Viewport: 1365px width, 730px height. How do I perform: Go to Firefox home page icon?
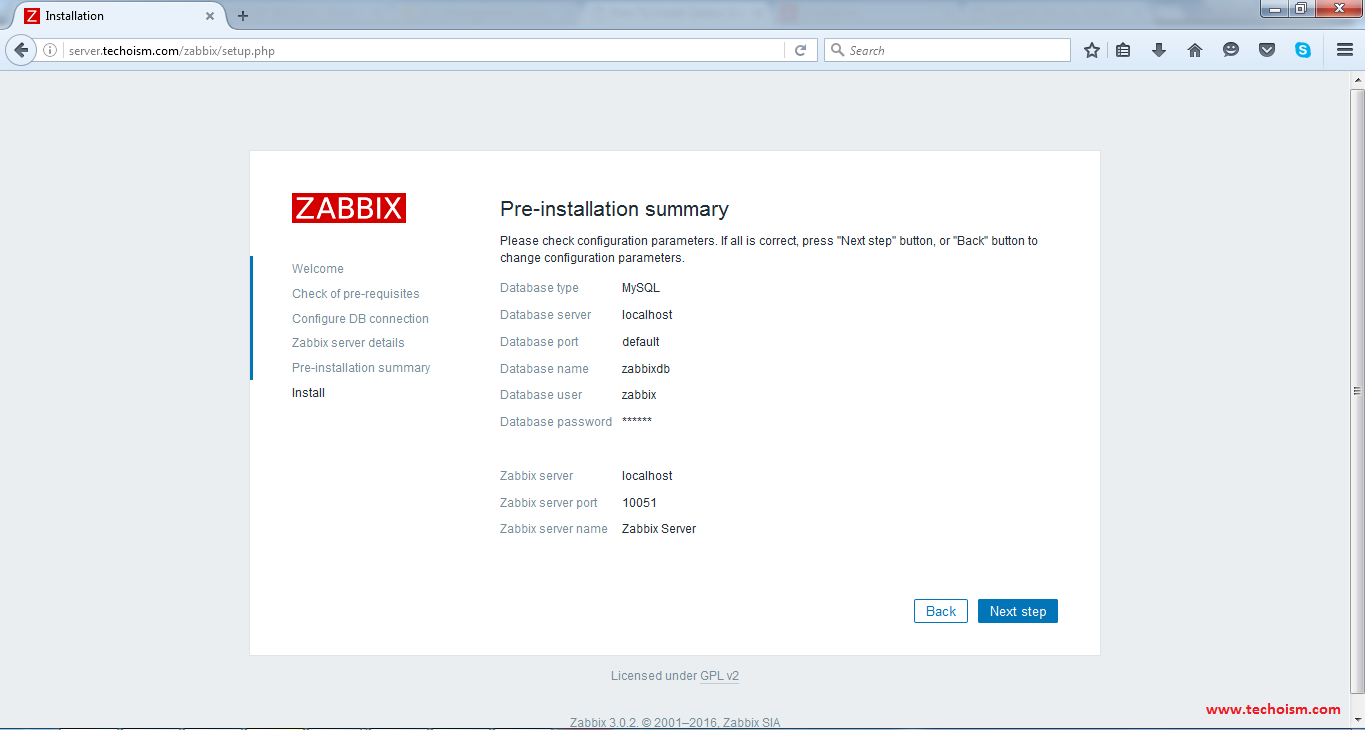tap(1195, 50)
